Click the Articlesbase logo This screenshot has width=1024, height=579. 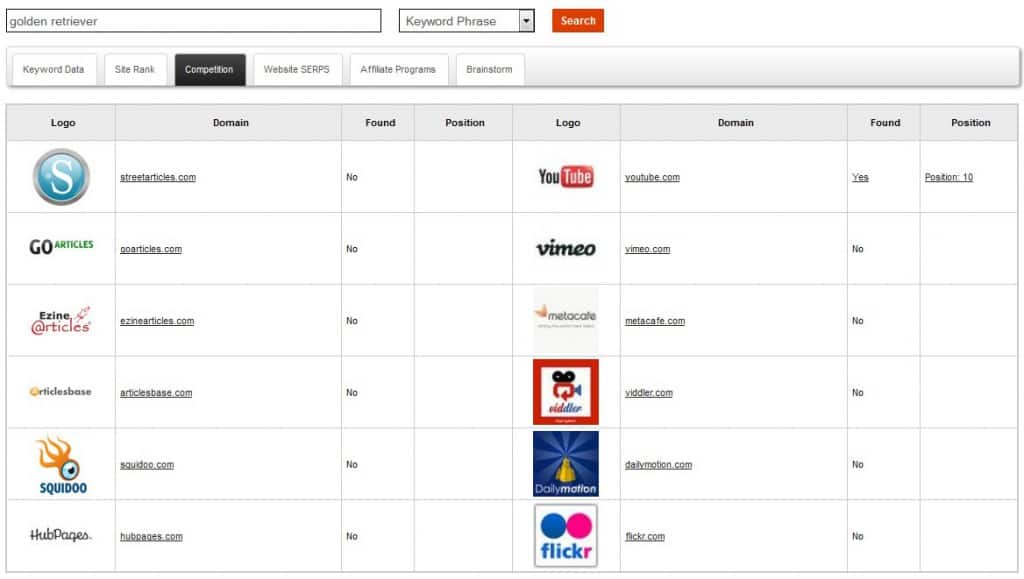click(61, 392)
